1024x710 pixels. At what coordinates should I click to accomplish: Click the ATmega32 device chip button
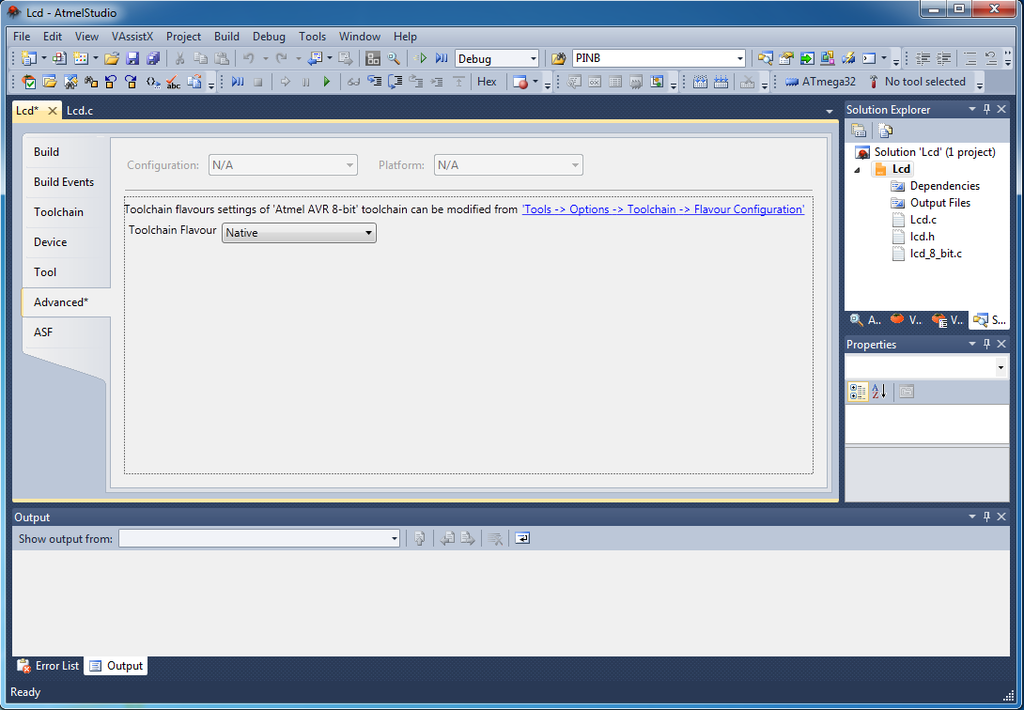tap(820, 82)
